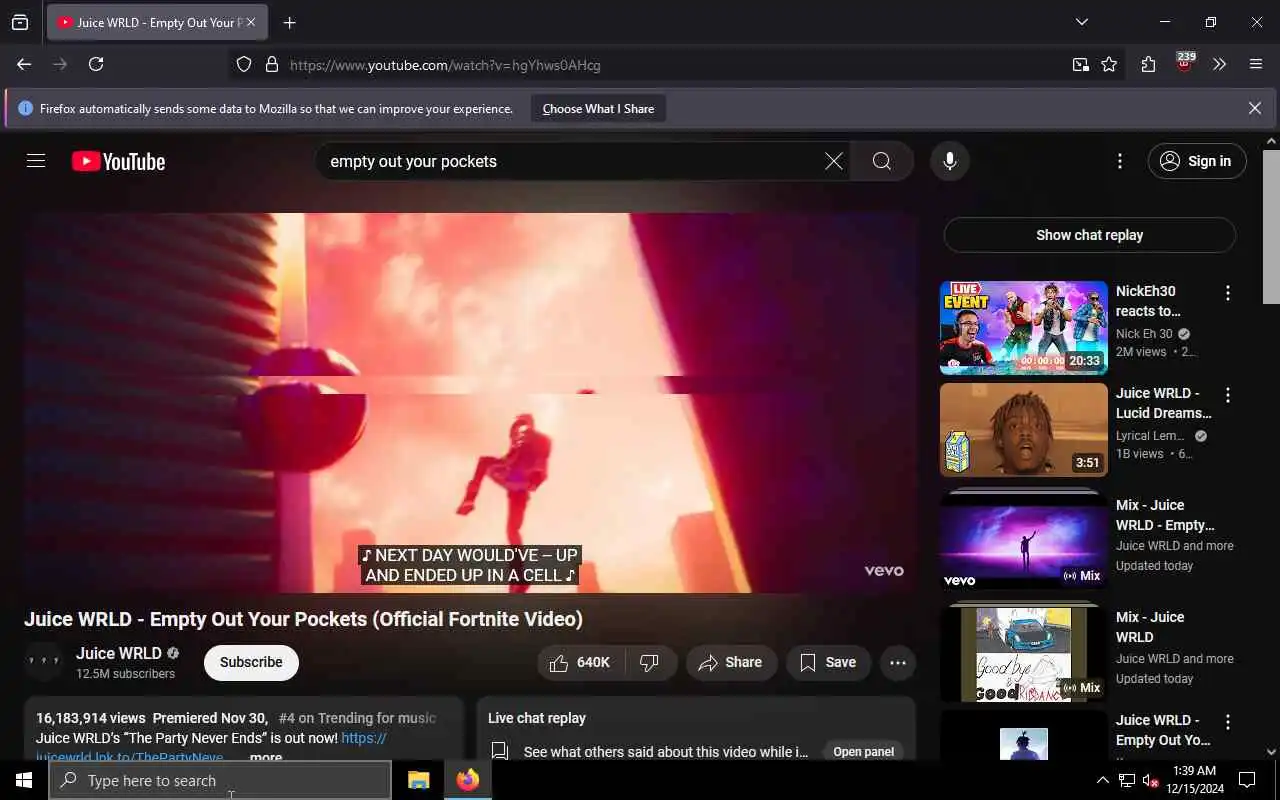Click the muted volume tray icon
This screenshot has width=1280, height=800.
coord(1151,780)
